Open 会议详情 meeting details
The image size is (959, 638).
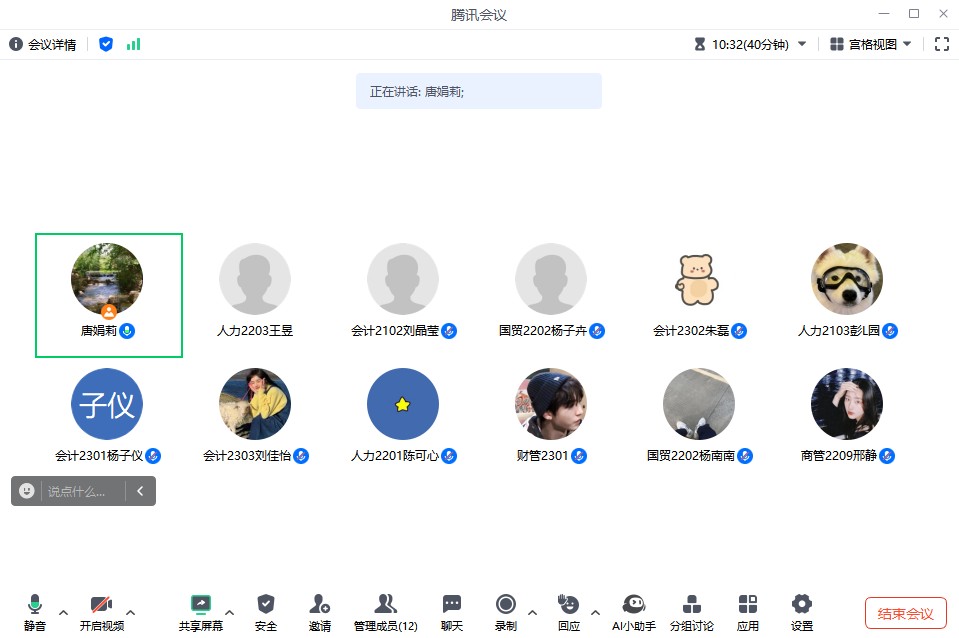pos(43,44)
